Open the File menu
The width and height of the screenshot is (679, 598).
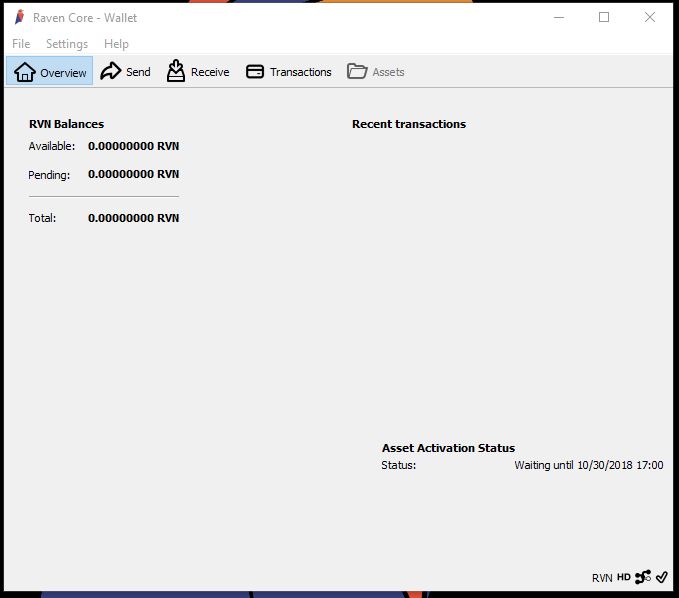coord(21,44)
